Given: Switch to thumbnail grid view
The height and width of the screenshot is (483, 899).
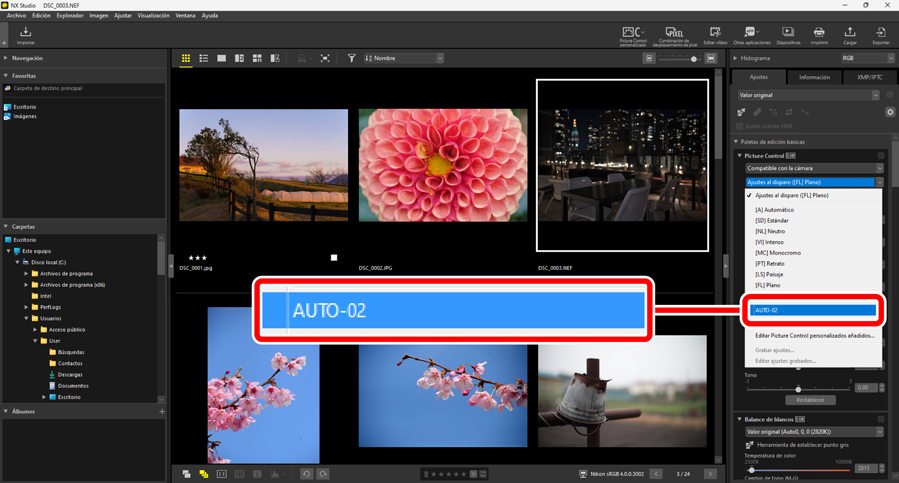Looking at the screenshot, I should click(x=186, y=59).
